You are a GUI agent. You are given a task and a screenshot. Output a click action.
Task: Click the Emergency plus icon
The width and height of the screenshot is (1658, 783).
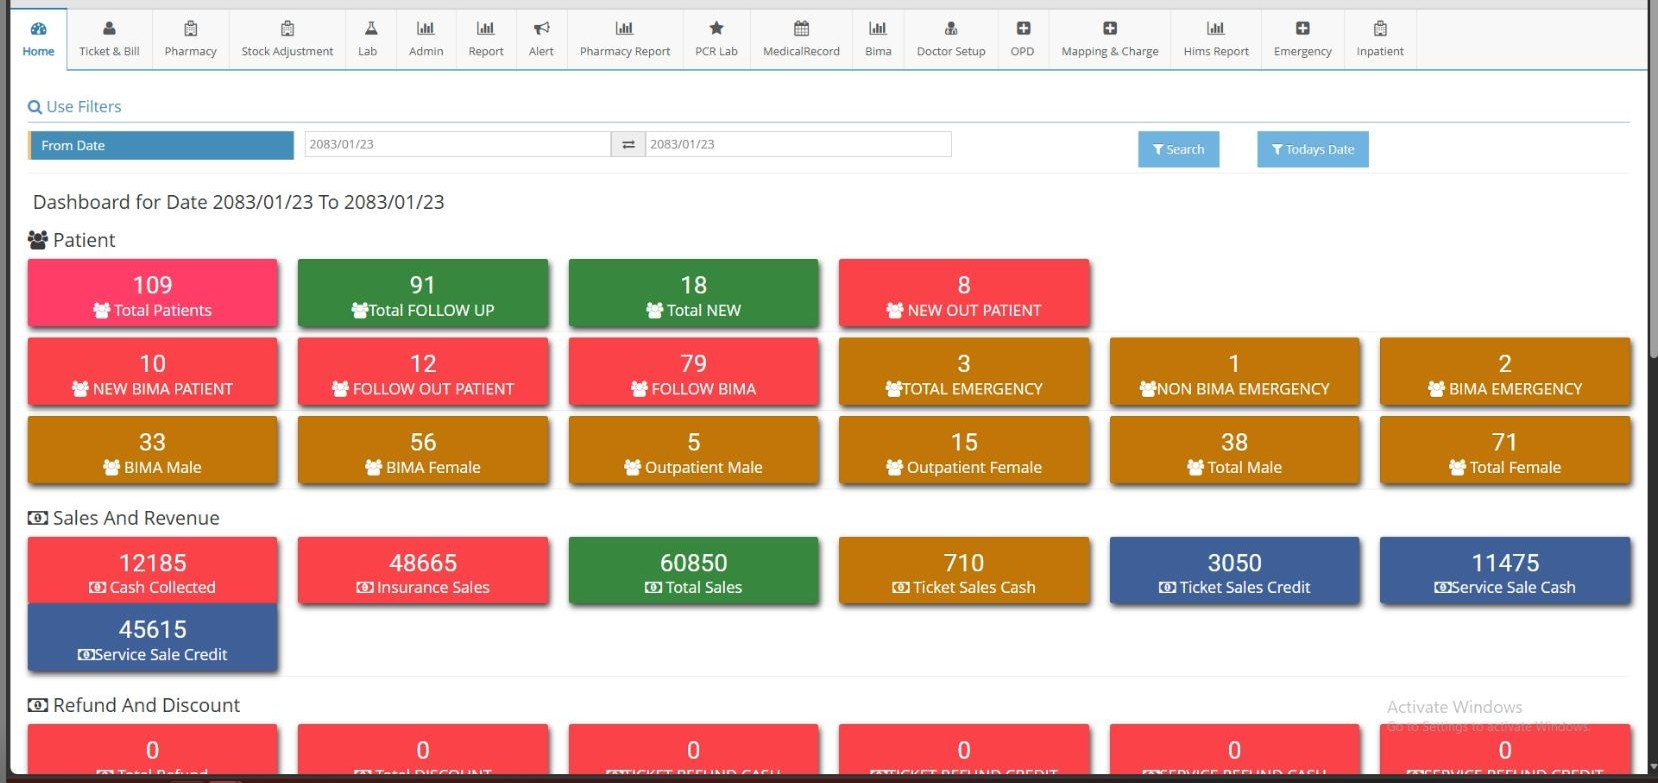click(x=1302, y=29)
